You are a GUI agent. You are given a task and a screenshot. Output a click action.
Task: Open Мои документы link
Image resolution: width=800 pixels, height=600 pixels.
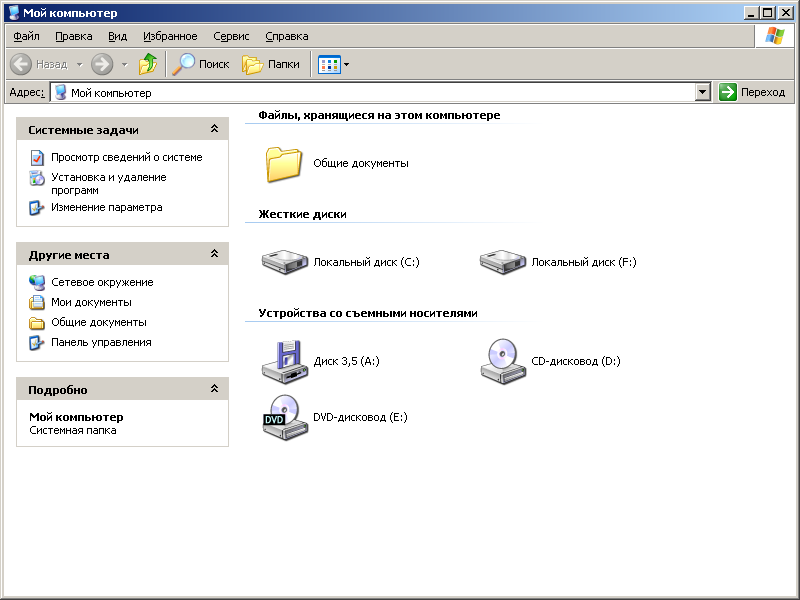tap(91, 302)
